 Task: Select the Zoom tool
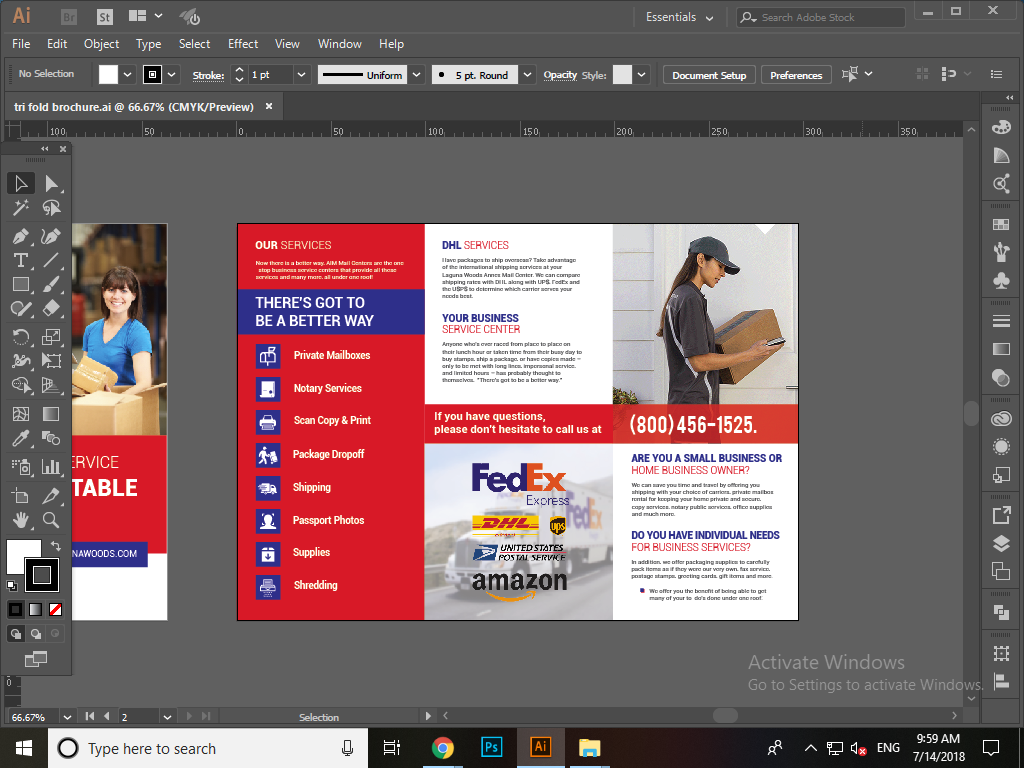(52, 520)
